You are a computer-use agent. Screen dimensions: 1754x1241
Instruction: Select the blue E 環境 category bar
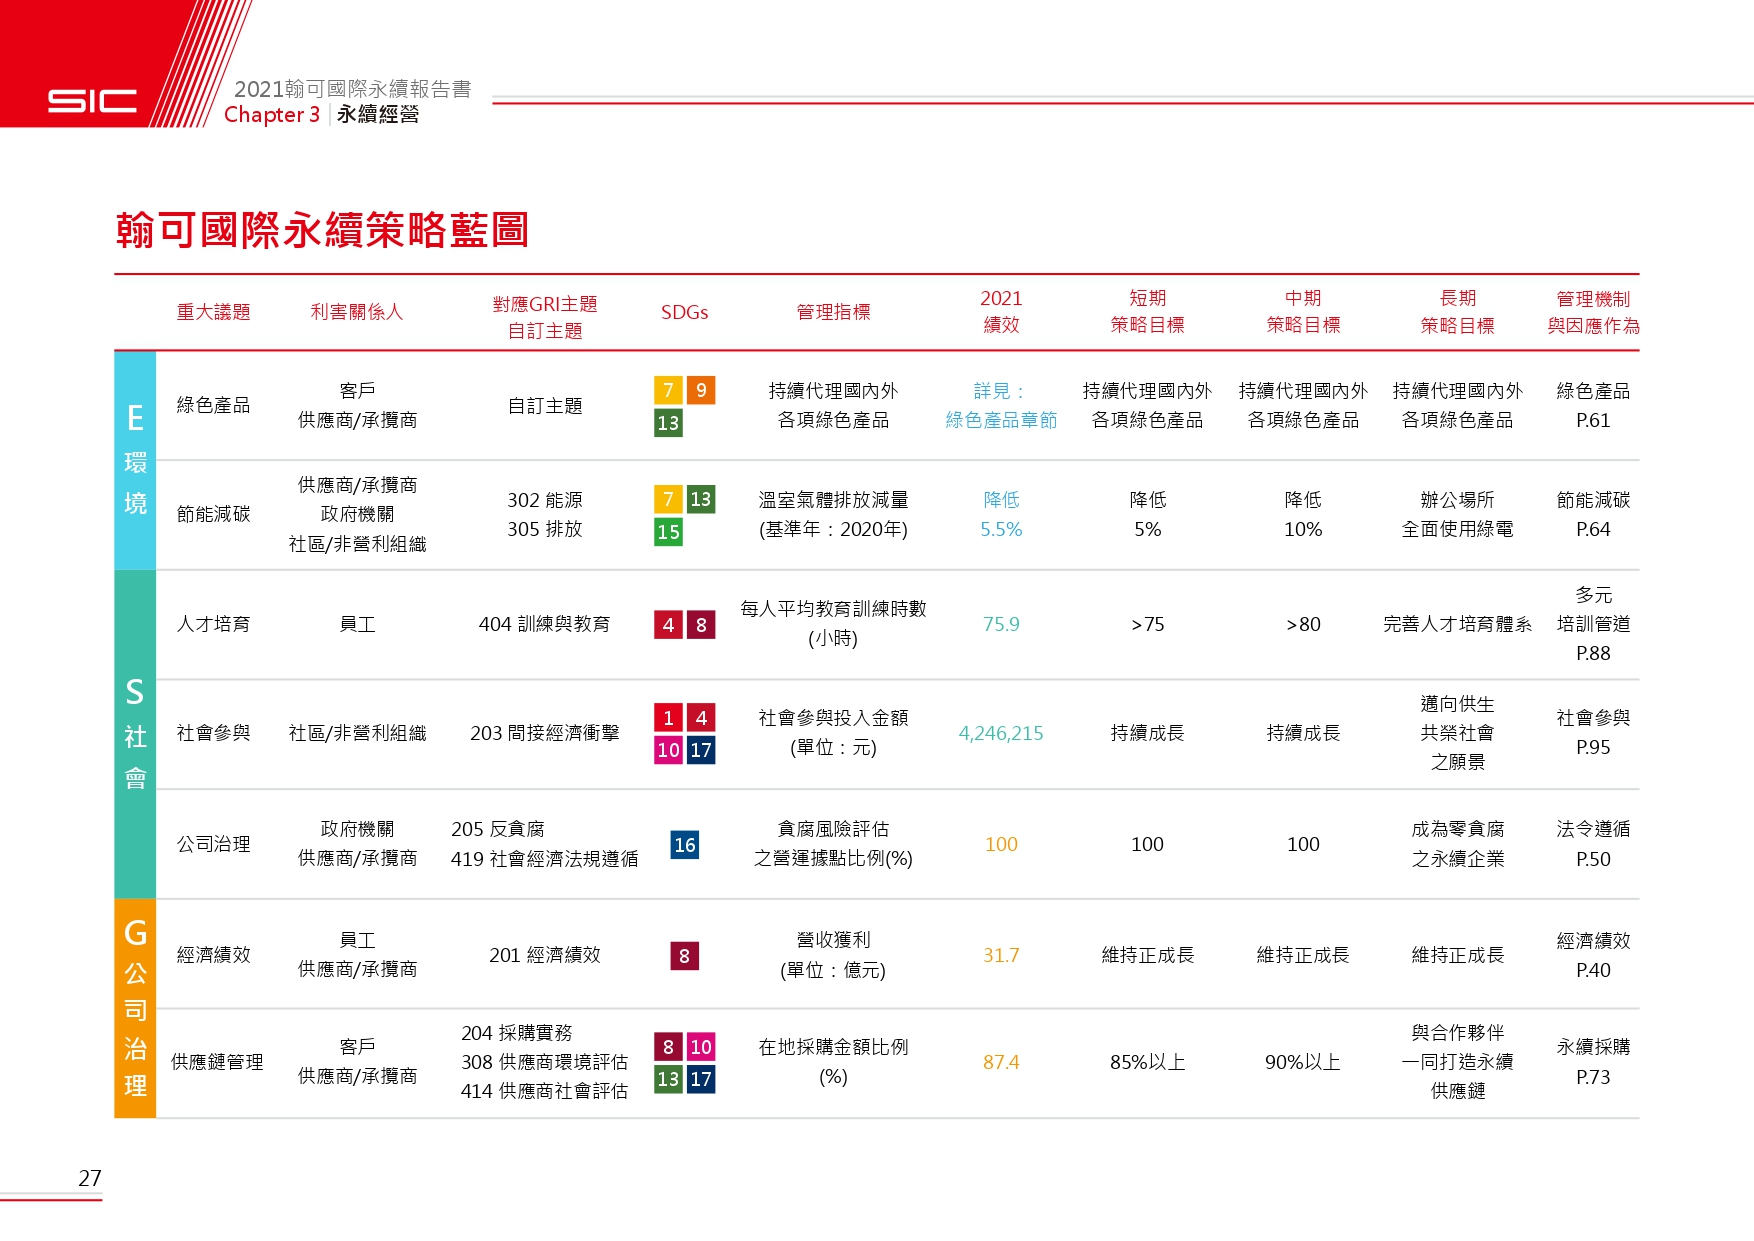point(135,460)
